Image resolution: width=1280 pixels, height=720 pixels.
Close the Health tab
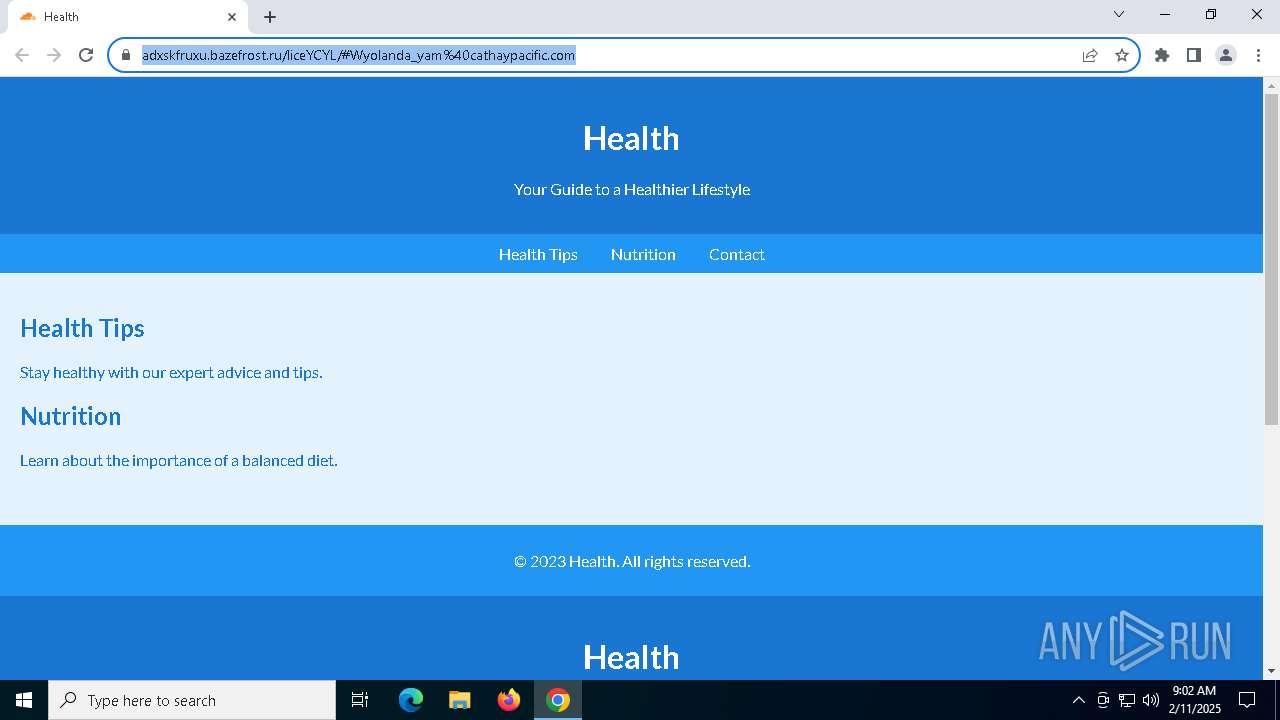232,17
